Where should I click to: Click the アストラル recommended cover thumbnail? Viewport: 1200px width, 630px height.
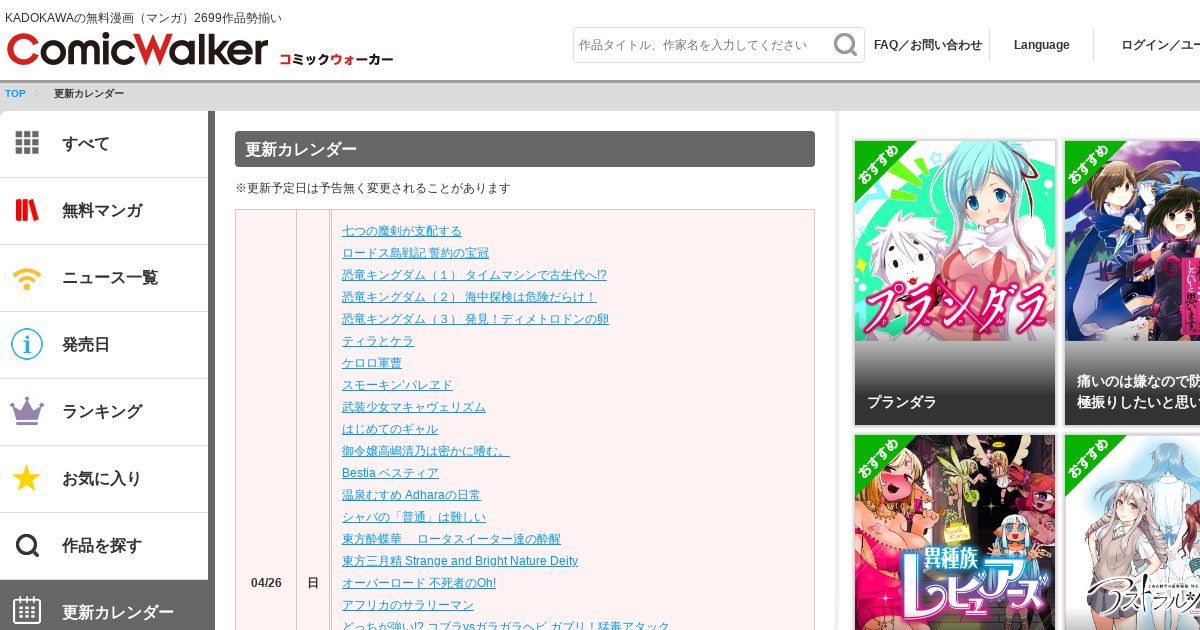click(x=1132, y=532)
